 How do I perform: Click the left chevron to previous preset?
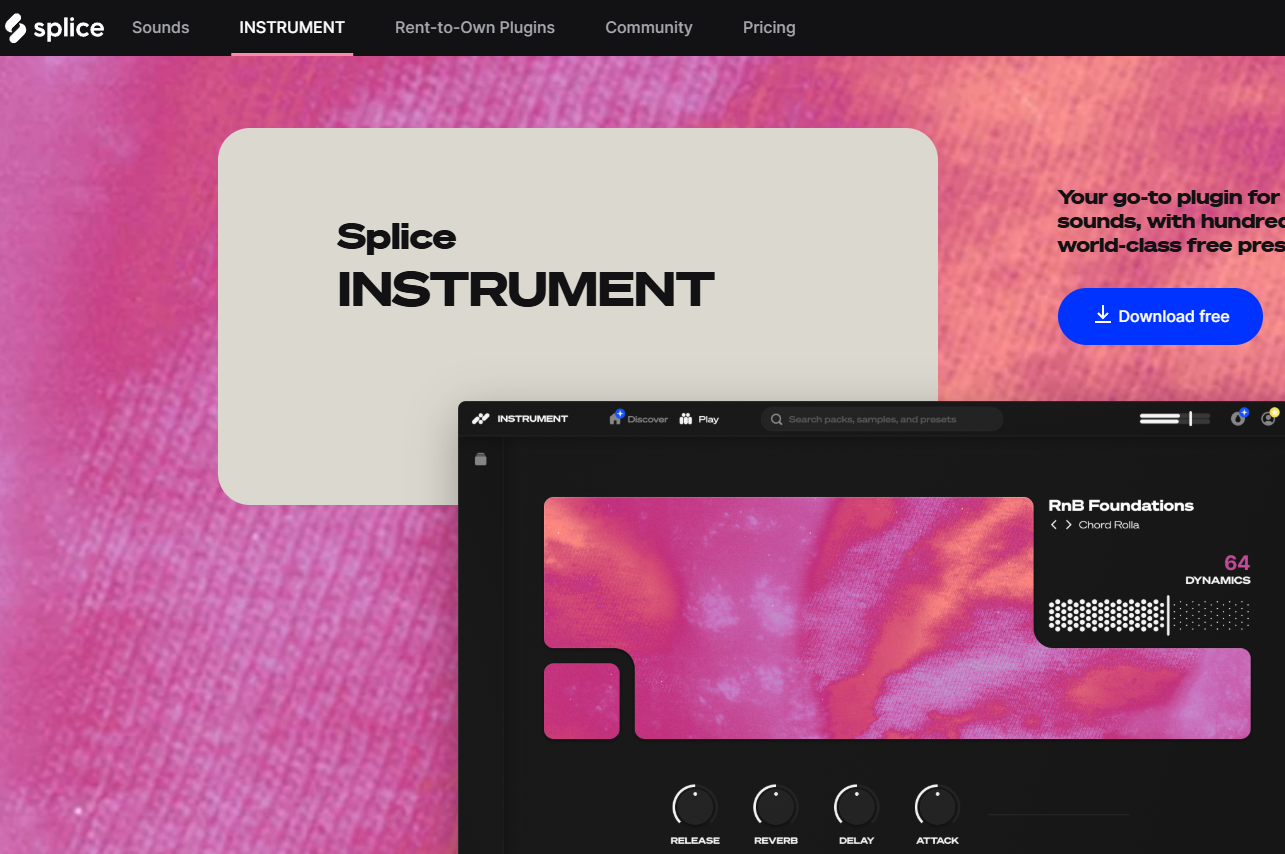coord(1054,523)
